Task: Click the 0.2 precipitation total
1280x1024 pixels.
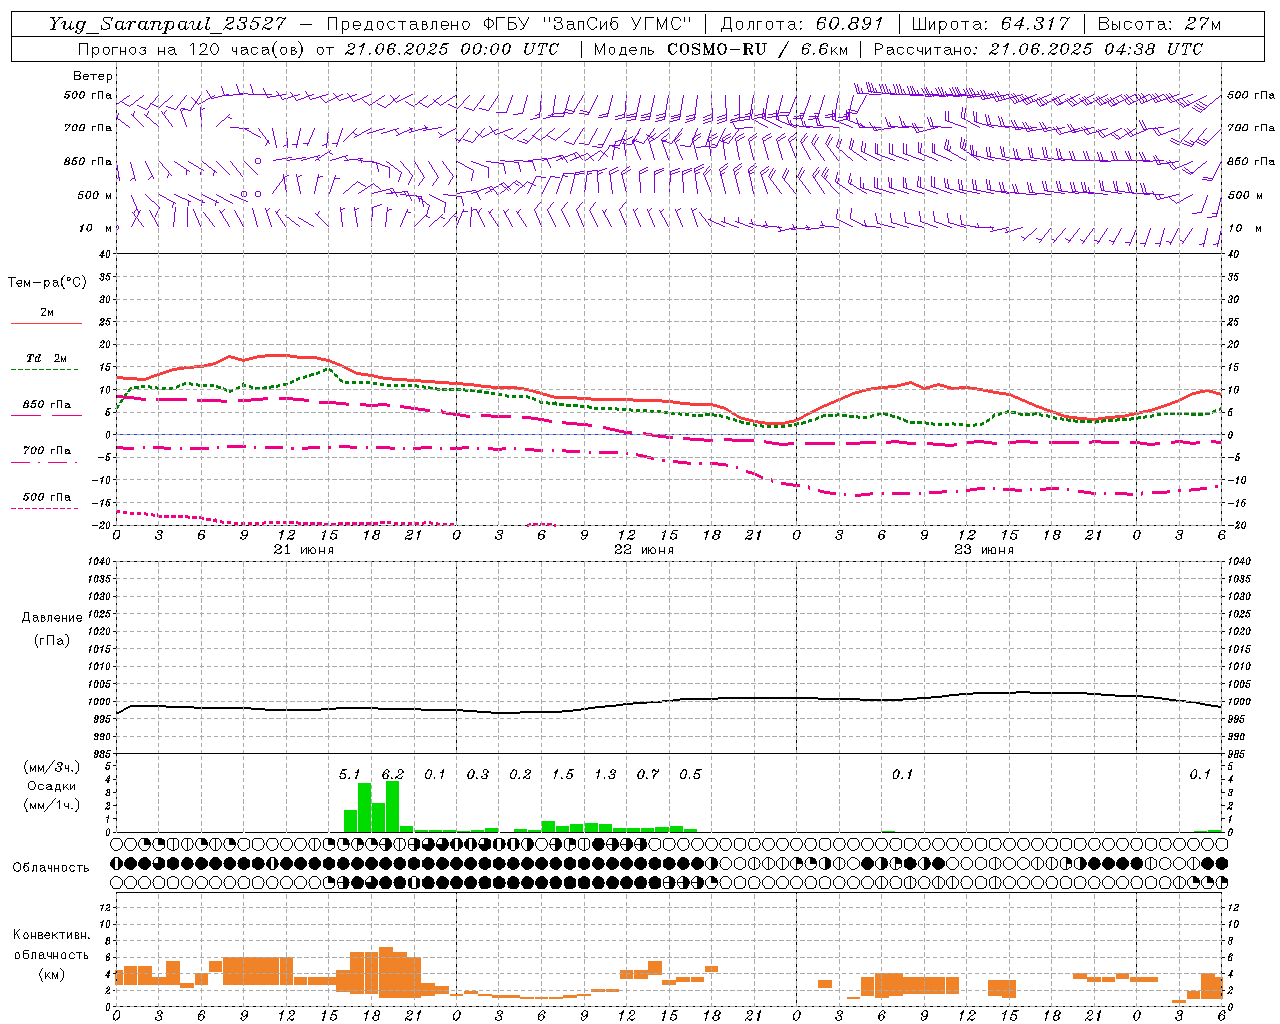Action: (x=520, y=774)
